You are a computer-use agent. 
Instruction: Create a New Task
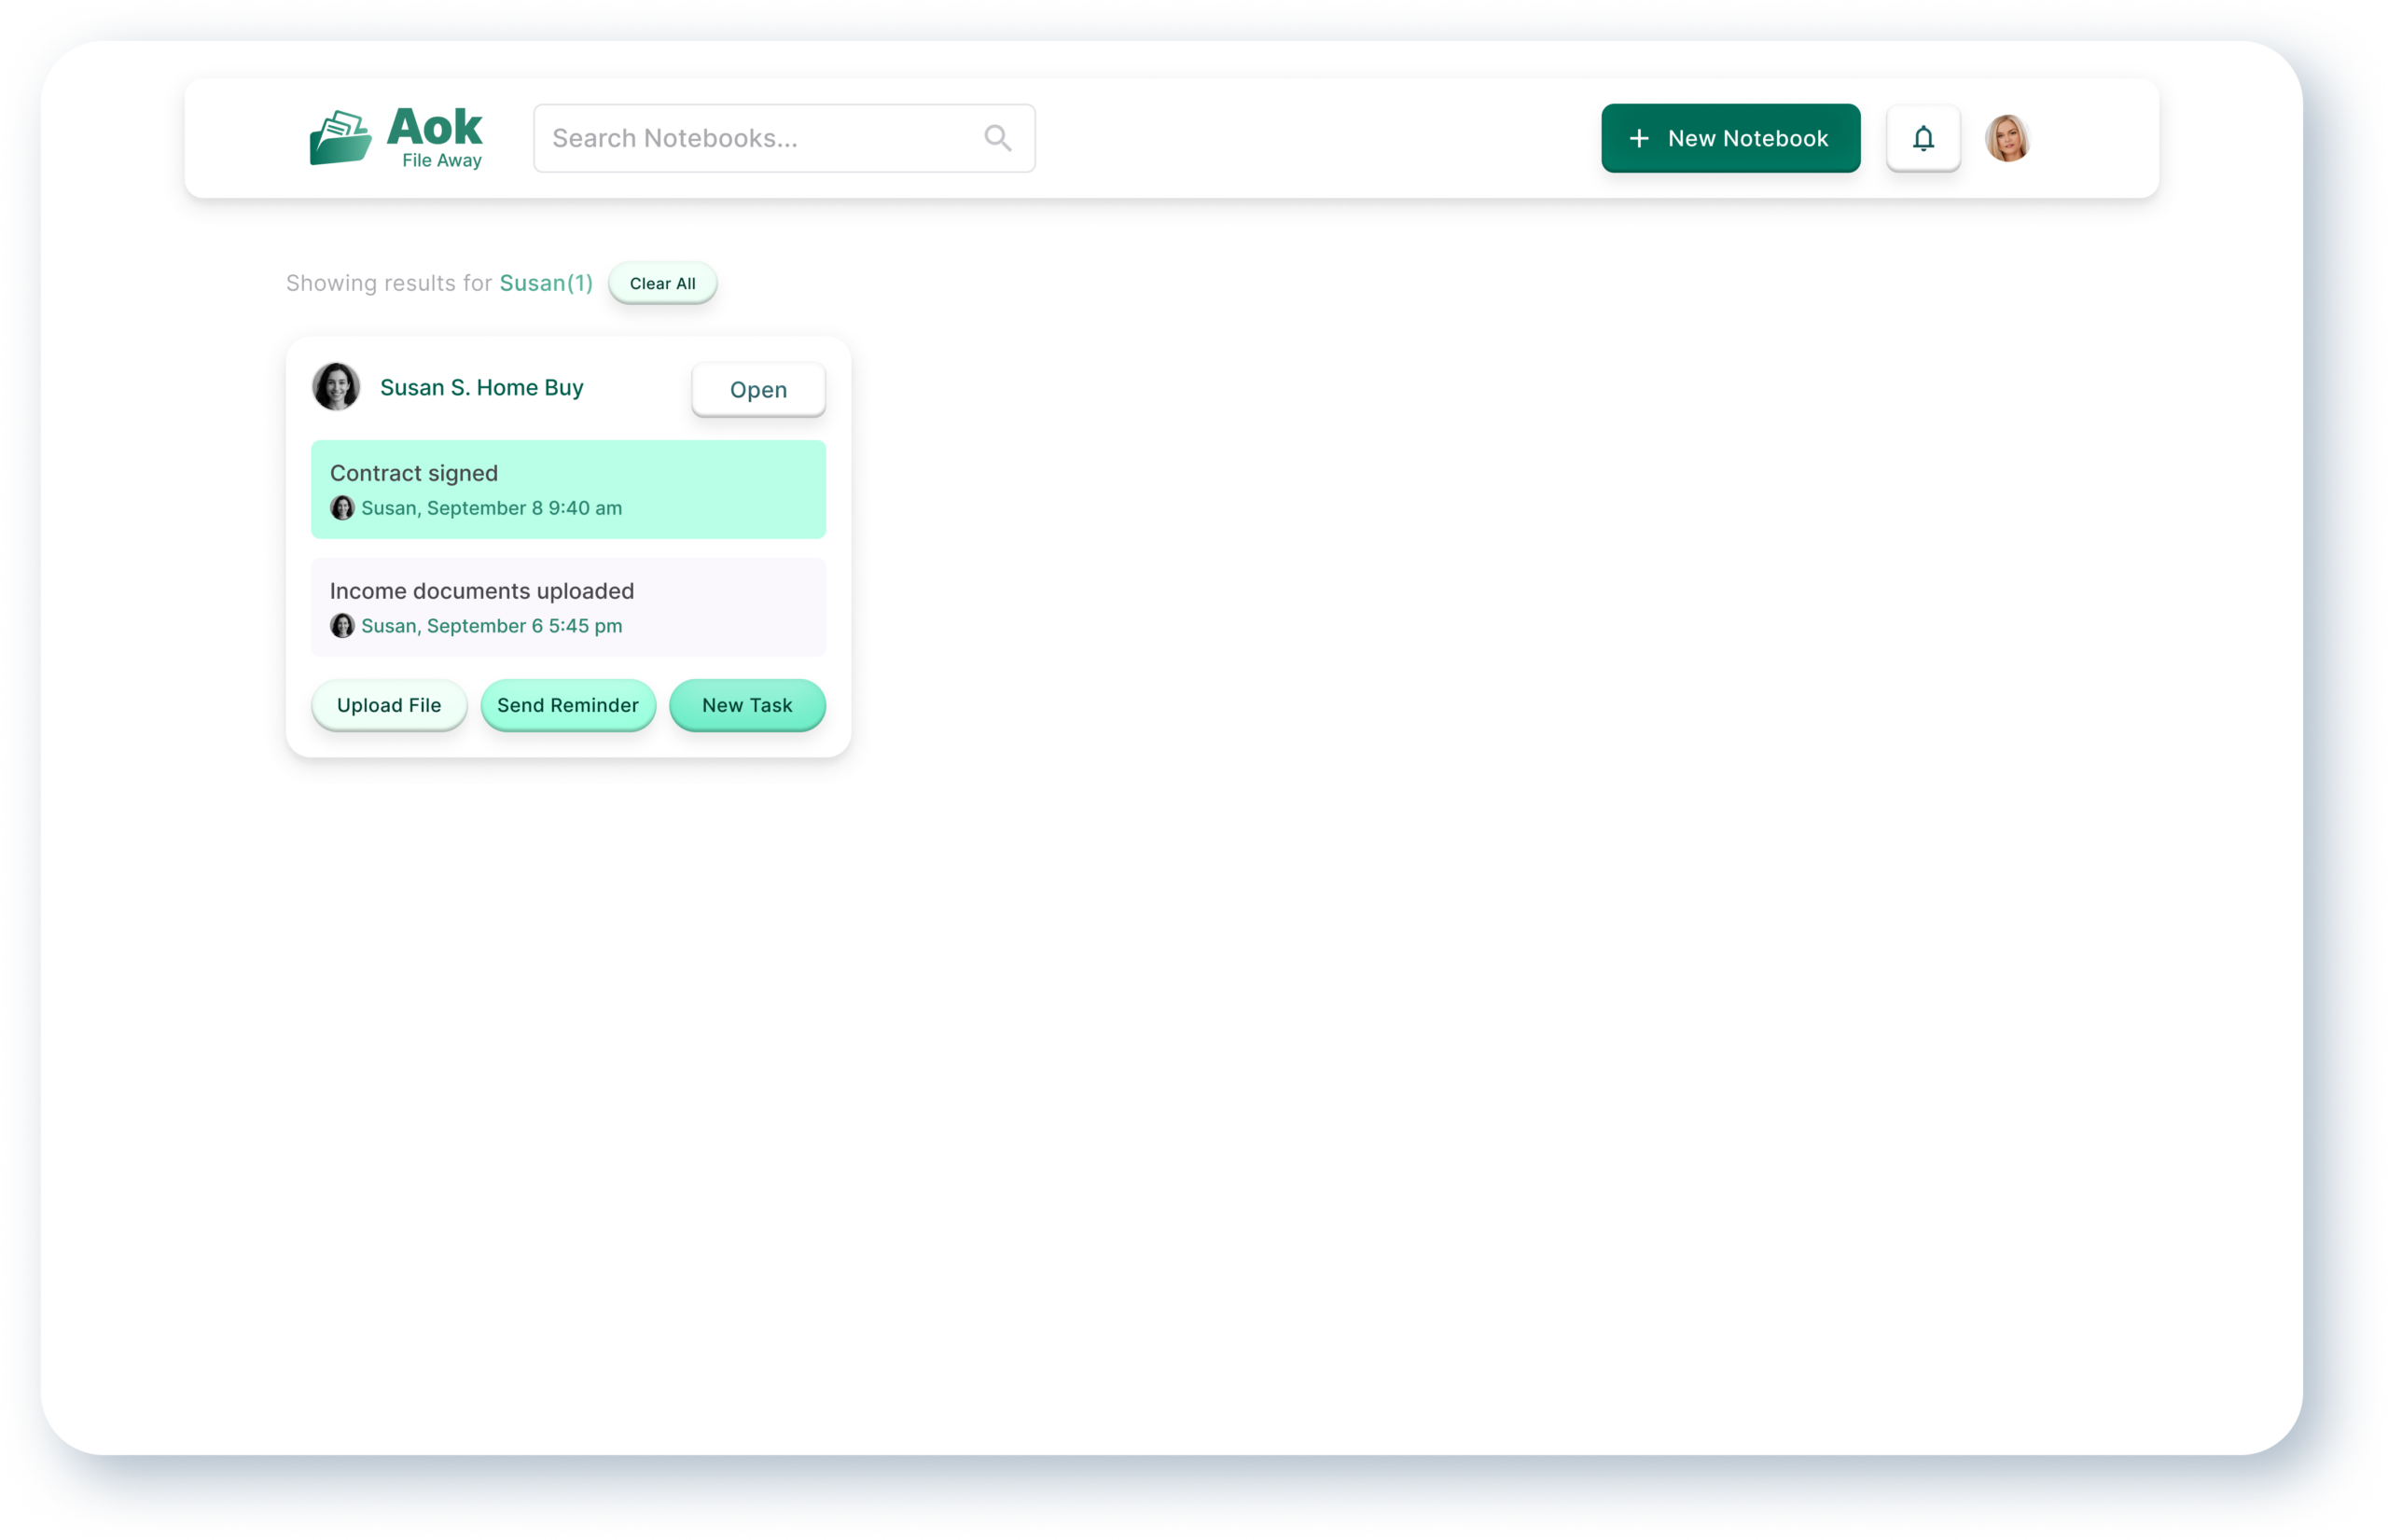pos(747,705)
